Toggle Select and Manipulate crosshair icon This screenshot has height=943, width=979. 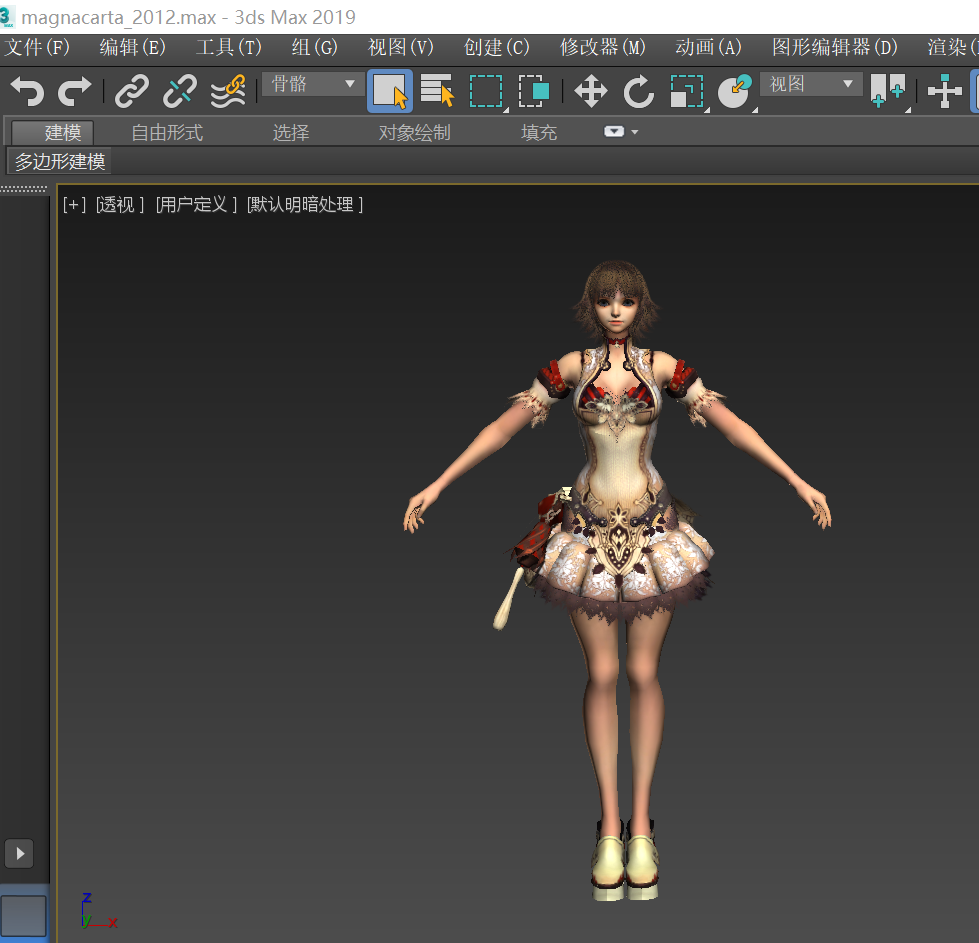(945, 92)
